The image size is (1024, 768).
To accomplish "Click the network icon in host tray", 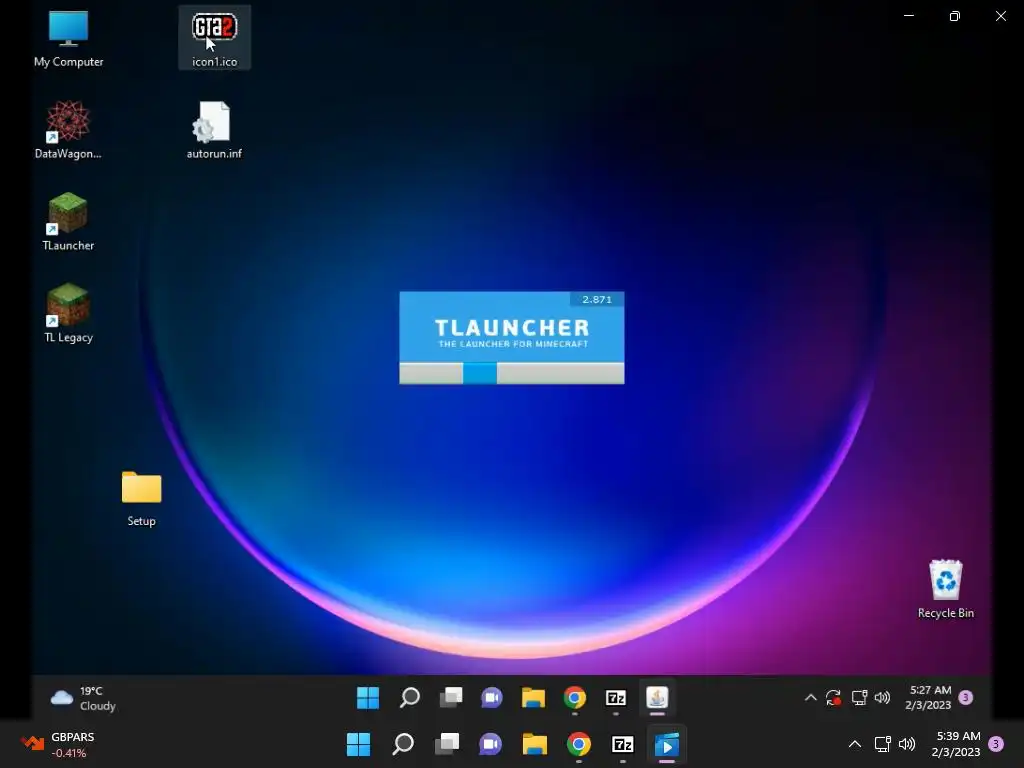I will pyautogui.click(x=882, y=744).
